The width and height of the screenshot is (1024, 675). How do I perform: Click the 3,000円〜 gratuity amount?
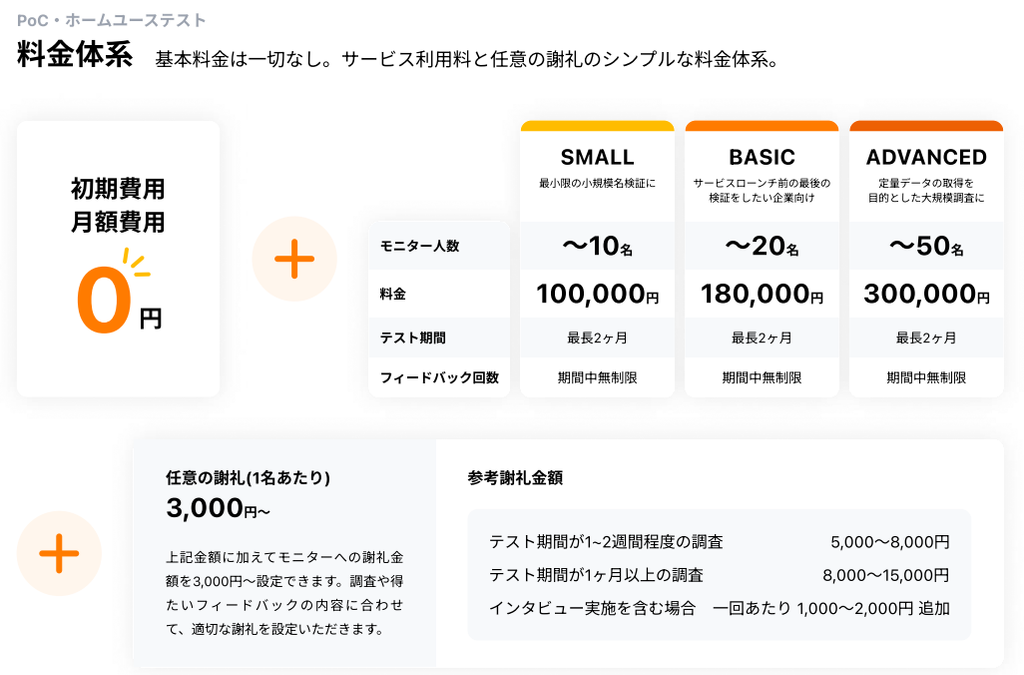(218, 509)
